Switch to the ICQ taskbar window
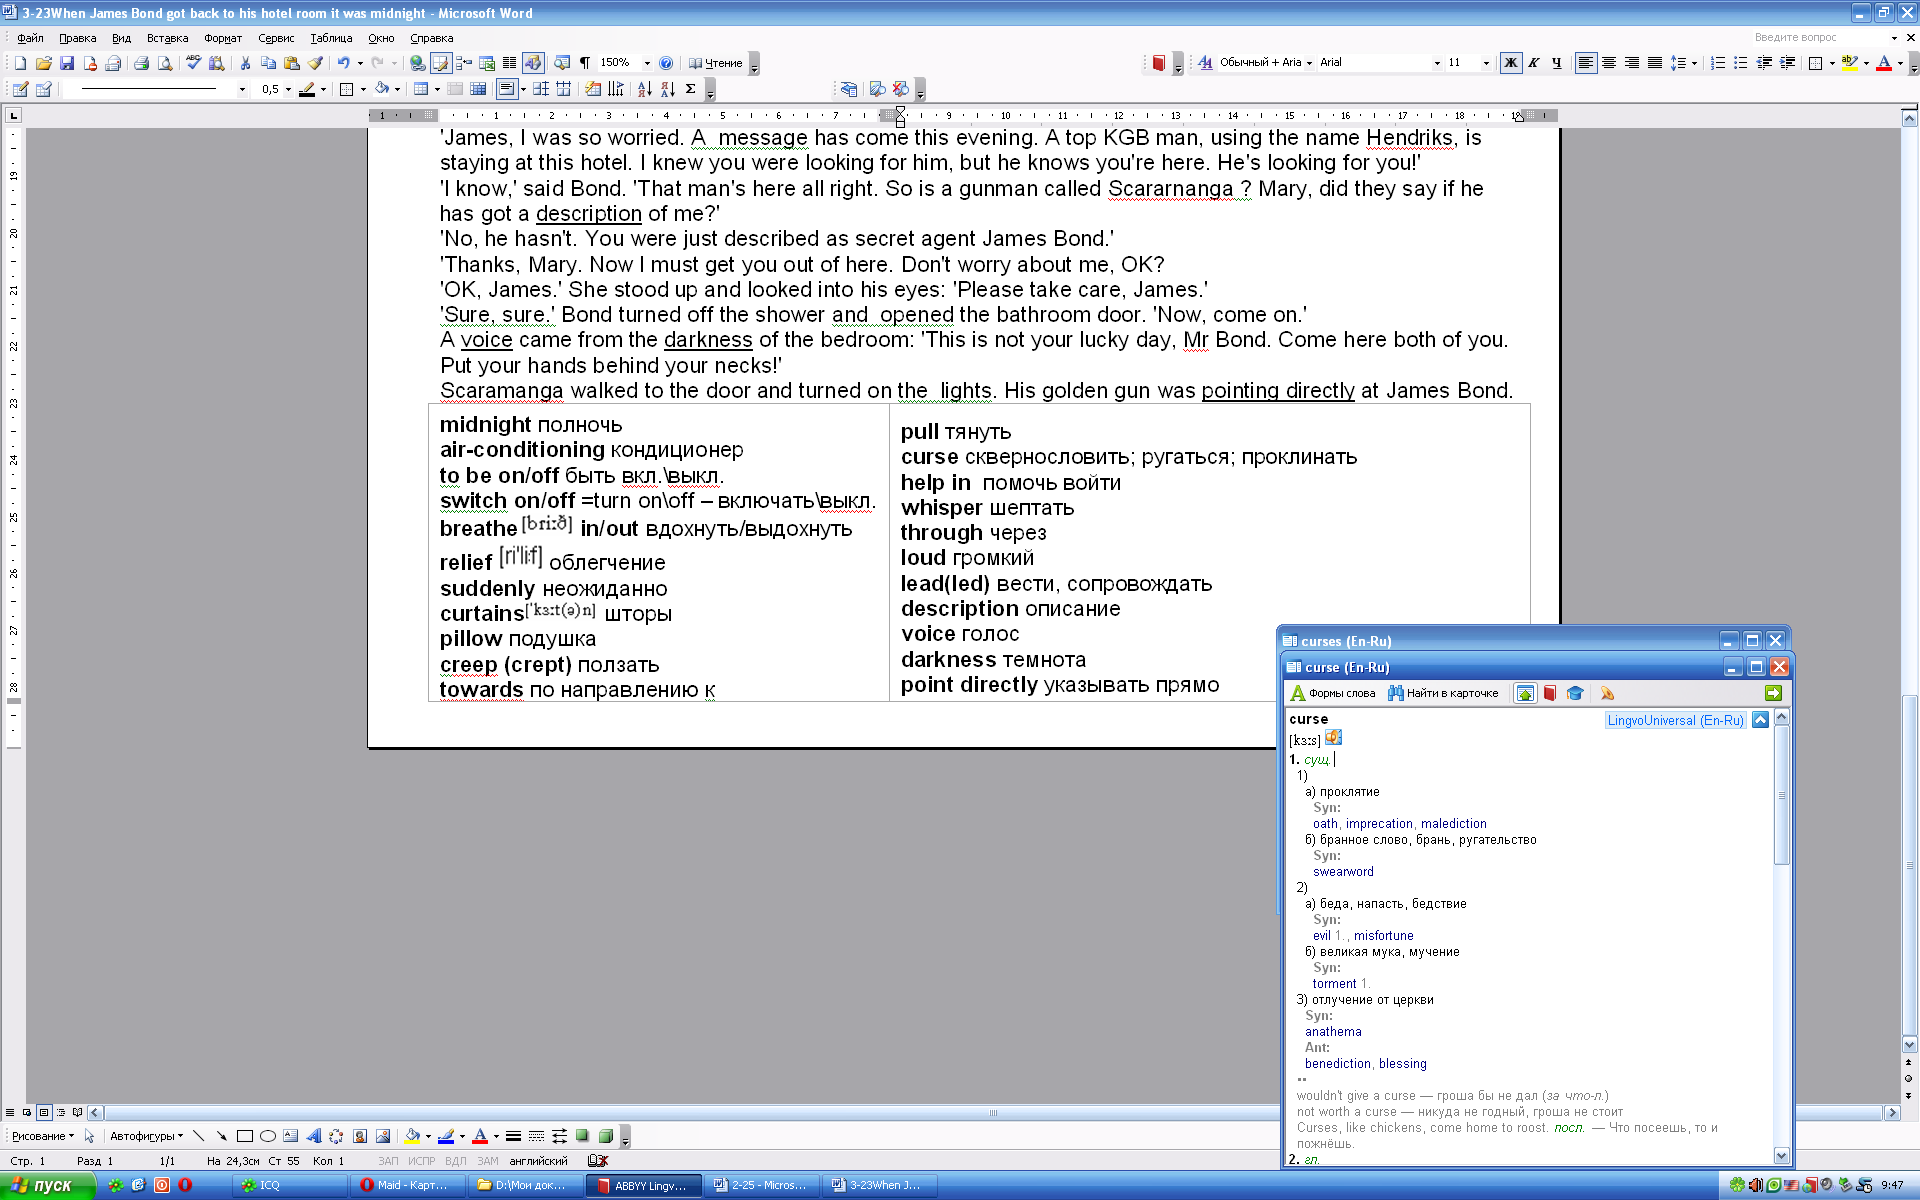1920x1200 pixels. [x=289, y=1185]
